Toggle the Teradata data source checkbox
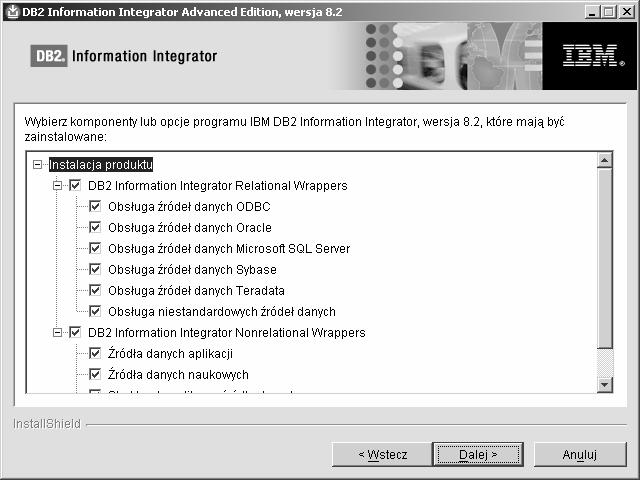Viewport: 640px width, 480px height. coord(95,290)
